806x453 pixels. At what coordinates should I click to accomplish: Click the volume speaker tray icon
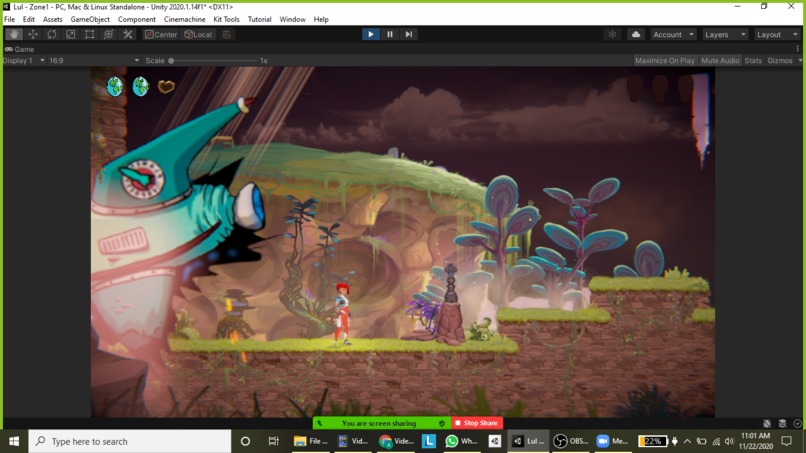pyautogui.click(x=729, y=441)
